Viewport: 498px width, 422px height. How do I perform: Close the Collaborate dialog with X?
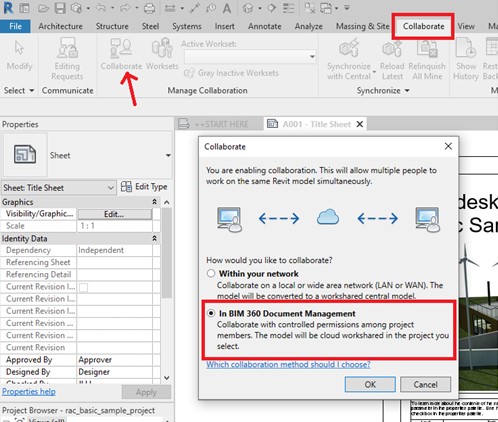(448, 146)
